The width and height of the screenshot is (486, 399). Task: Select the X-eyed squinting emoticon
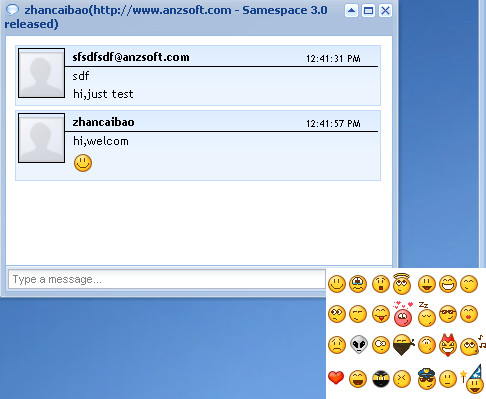tap(402, 379)
